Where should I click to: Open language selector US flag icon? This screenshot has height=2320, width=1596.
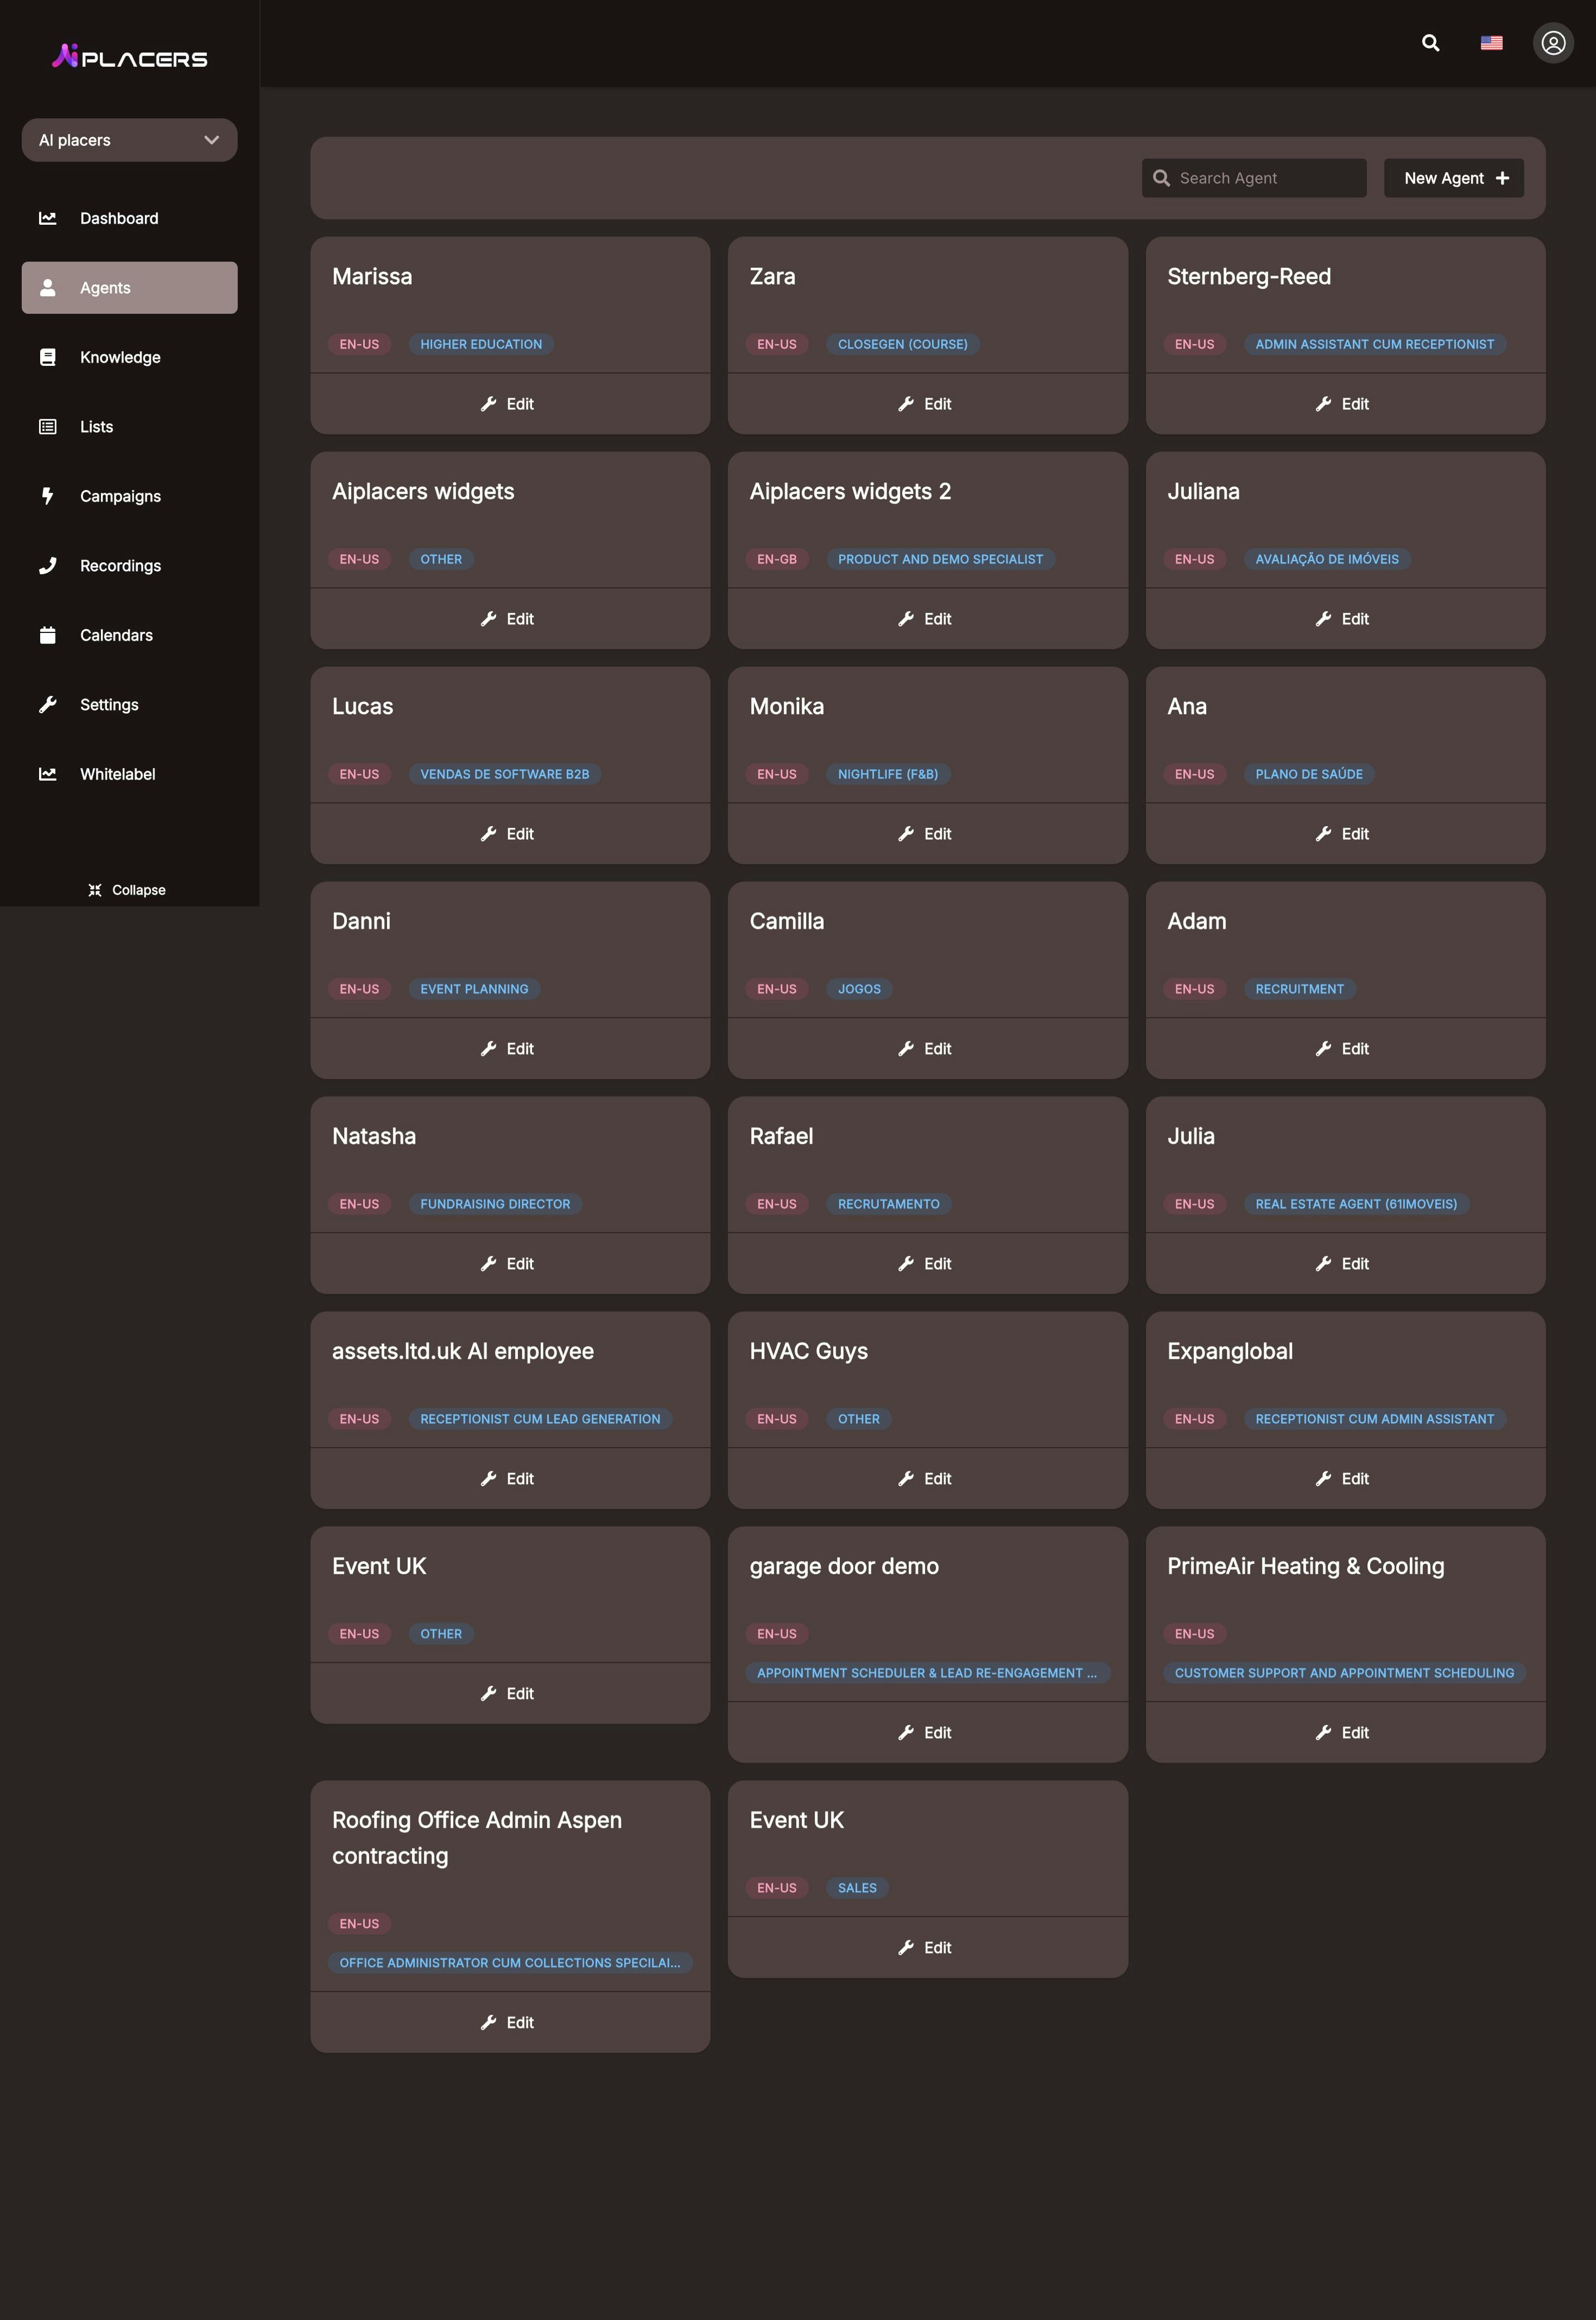click(x=1491, y=43)
